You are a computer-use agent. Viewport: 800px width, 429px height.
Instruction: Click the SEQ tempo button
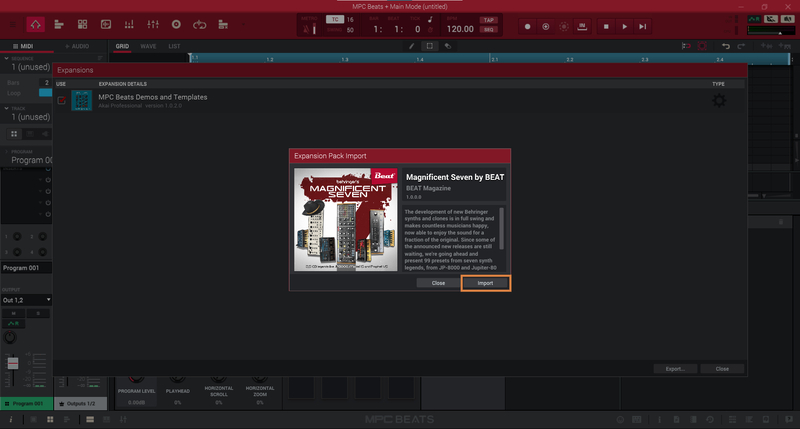point(488,30)
